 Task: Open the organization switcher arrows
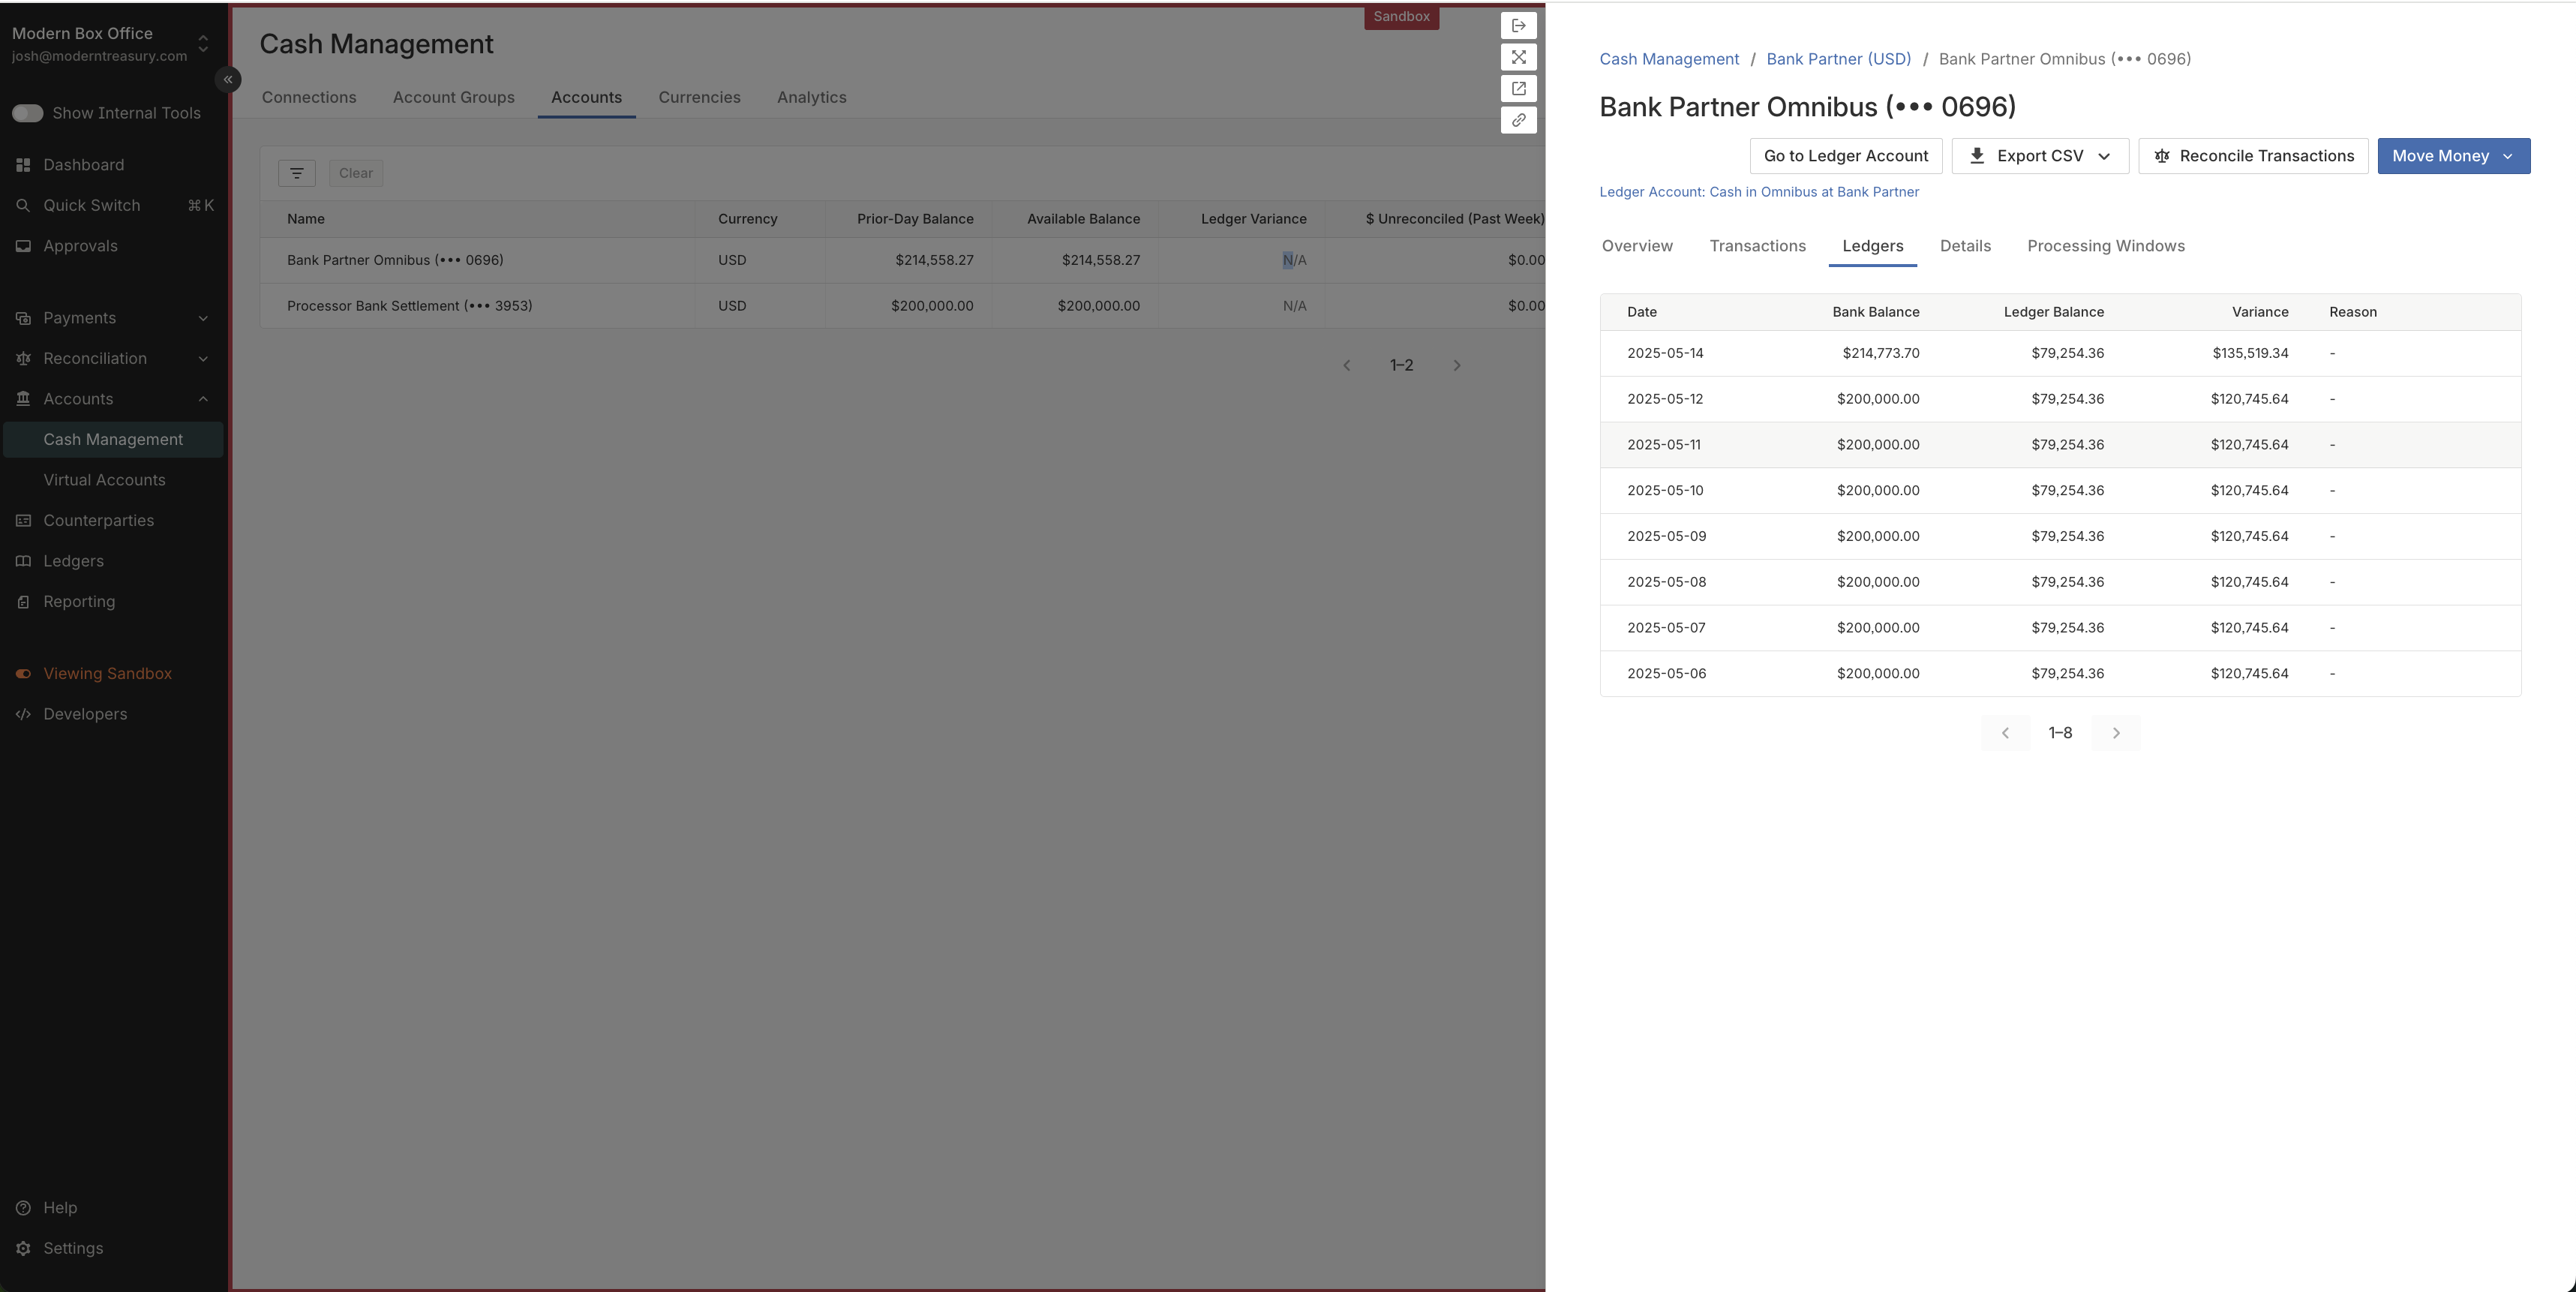pos(203,44)
